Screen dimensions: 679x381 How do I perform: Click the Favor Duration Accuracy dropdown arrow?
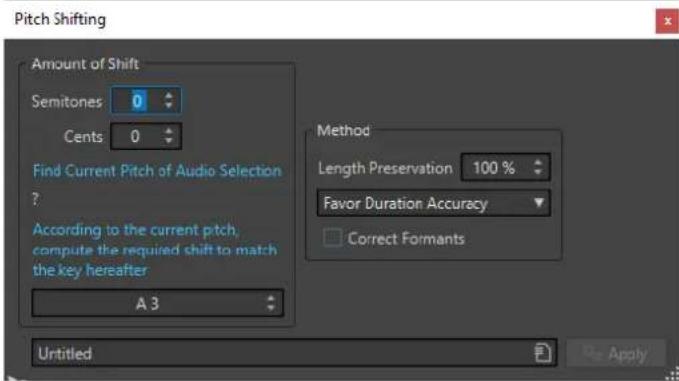538,203
